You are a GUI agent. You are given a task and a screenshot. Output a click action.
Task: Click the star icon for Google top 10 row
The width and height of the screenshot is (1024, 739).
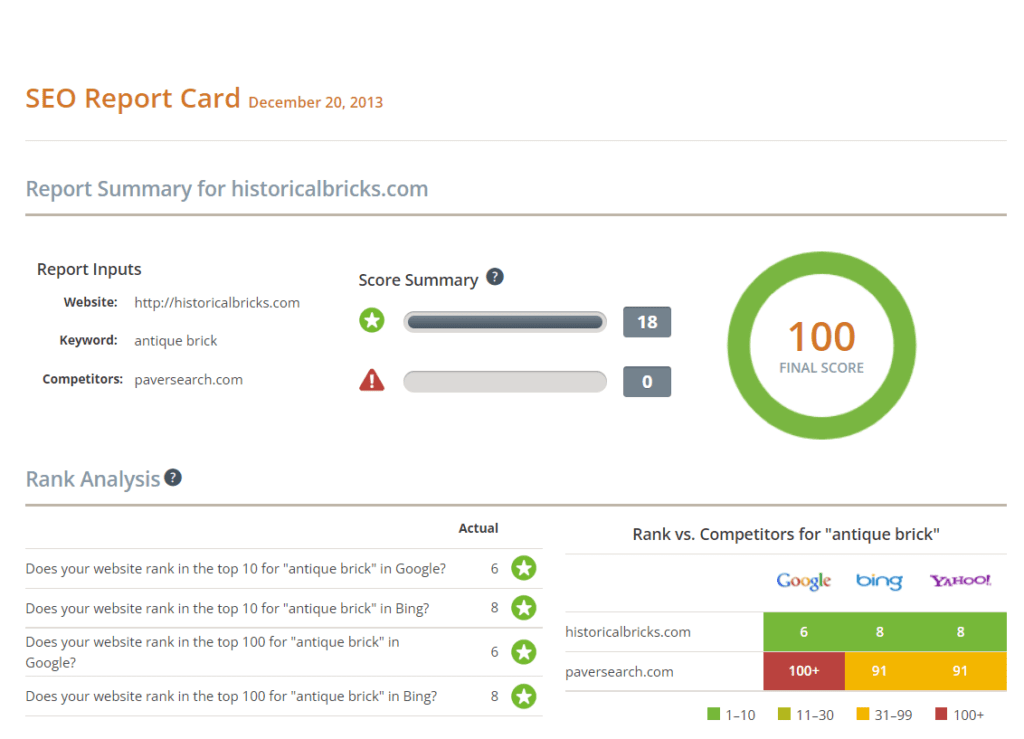(x=523, y=569)
